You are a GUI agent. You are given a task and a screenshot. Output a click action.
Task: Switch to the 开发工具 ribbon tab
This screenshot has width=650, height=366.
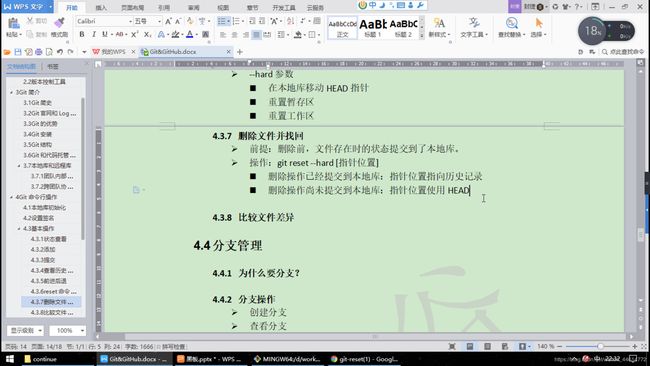coord(284,8)
